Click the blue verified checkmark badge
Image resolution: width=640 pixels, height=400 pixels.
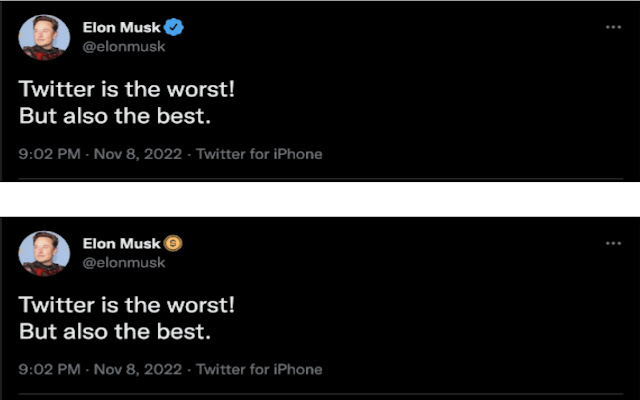[174, 27]
